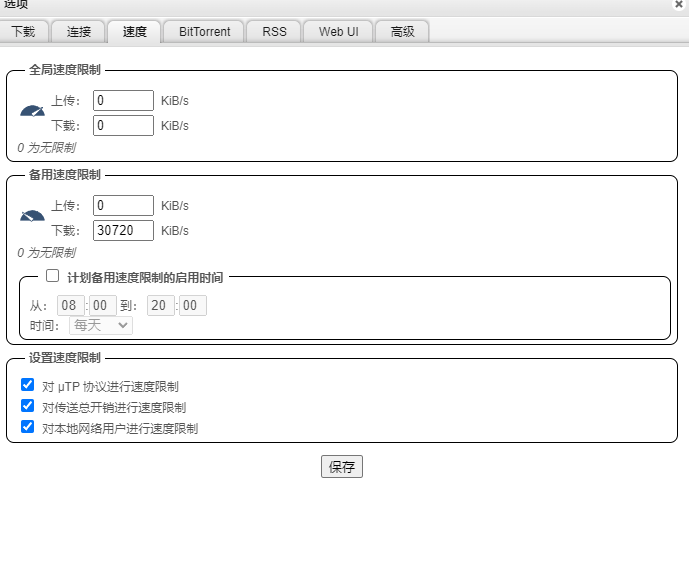Click the 对本地网络用户进行速度限制 label

120,429
